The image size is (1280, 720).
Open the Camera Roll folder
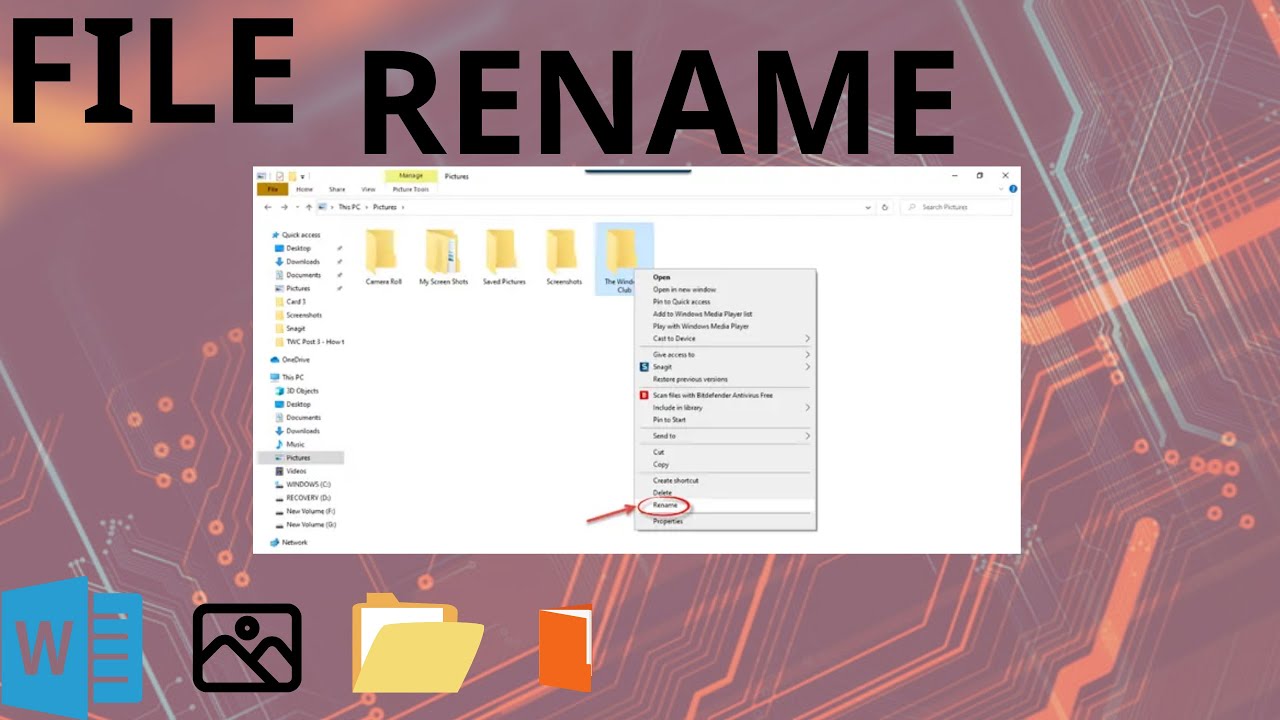pyautogui.click(x=383, y=258)
